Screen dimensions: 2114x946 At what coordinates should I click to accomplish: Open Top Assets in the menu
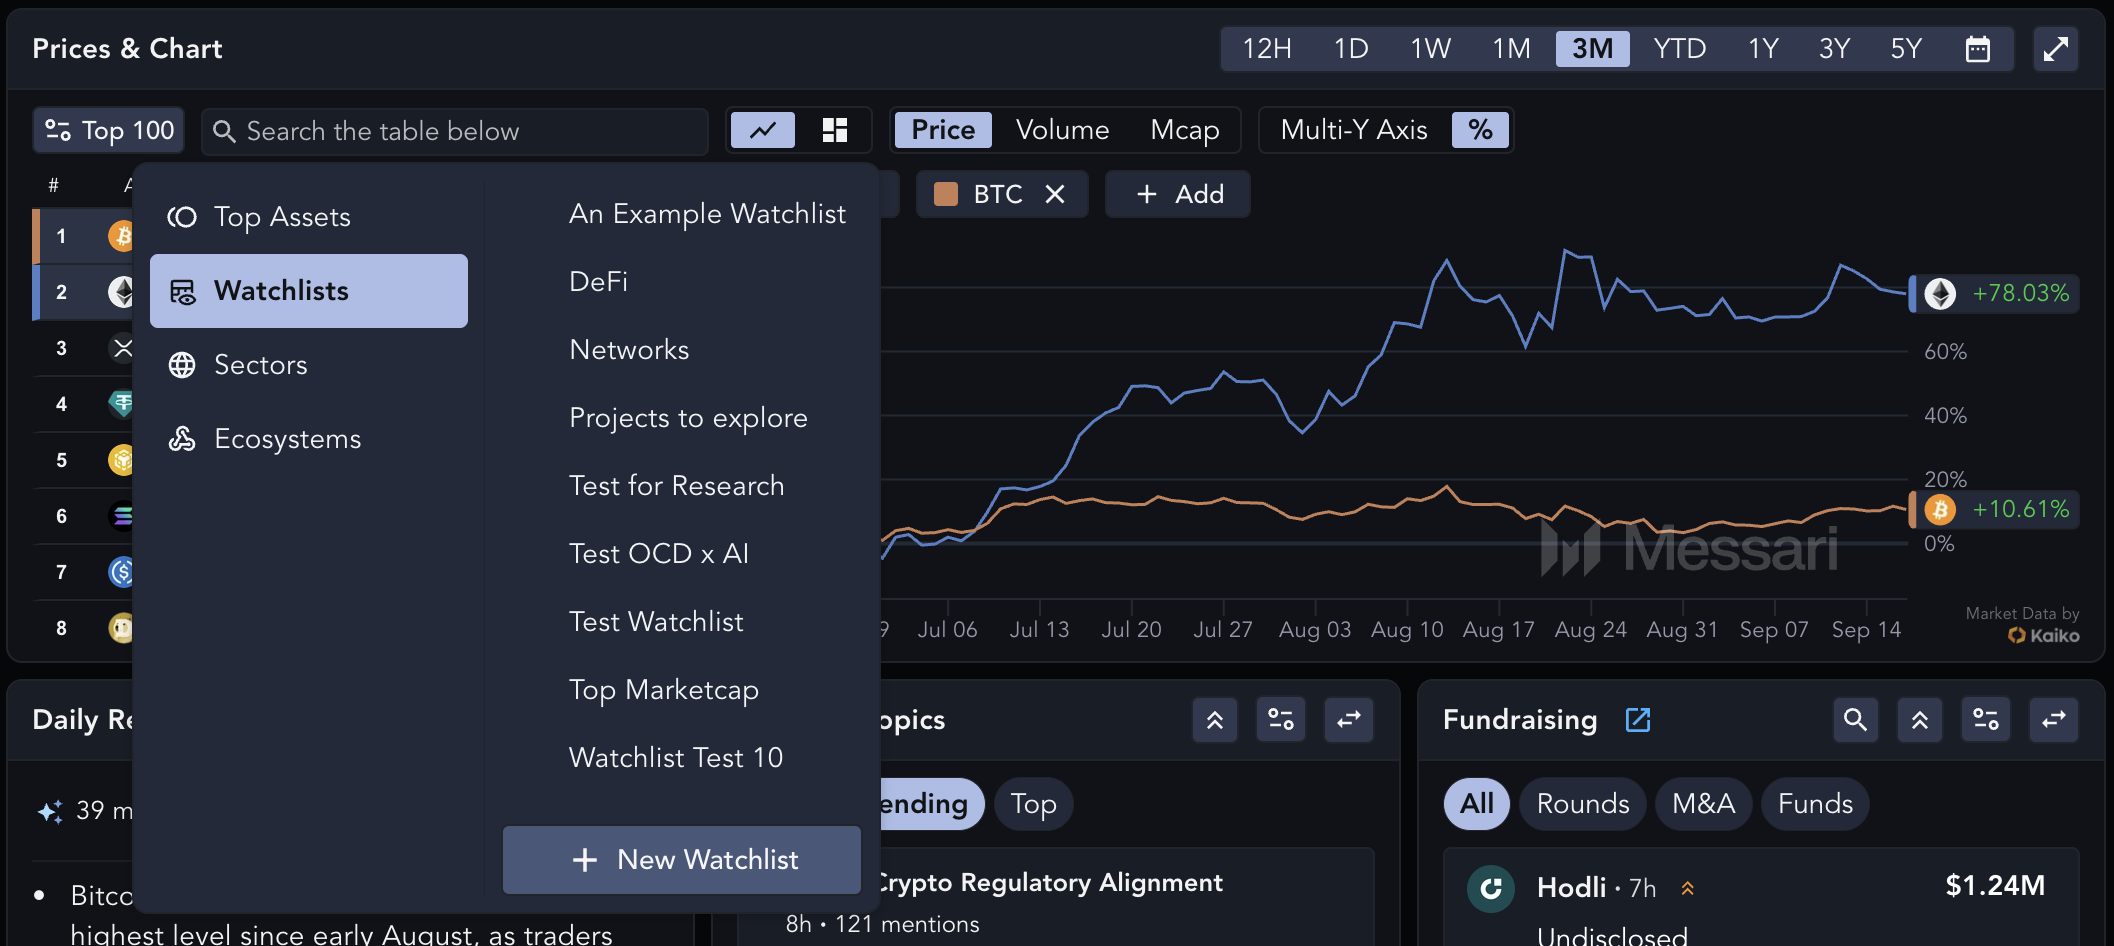pyautogui.click(x=309, y=217)
